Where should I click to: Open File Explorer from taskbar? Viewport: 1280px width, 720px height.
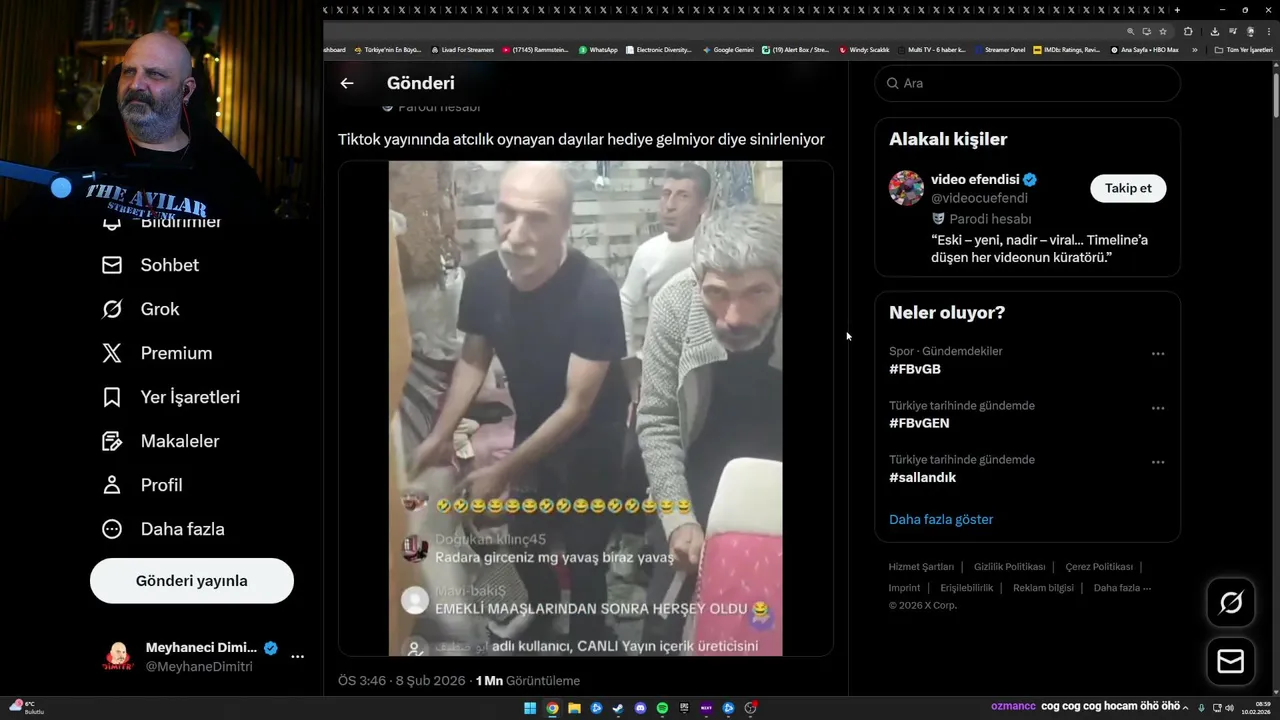tap(574, 708)
